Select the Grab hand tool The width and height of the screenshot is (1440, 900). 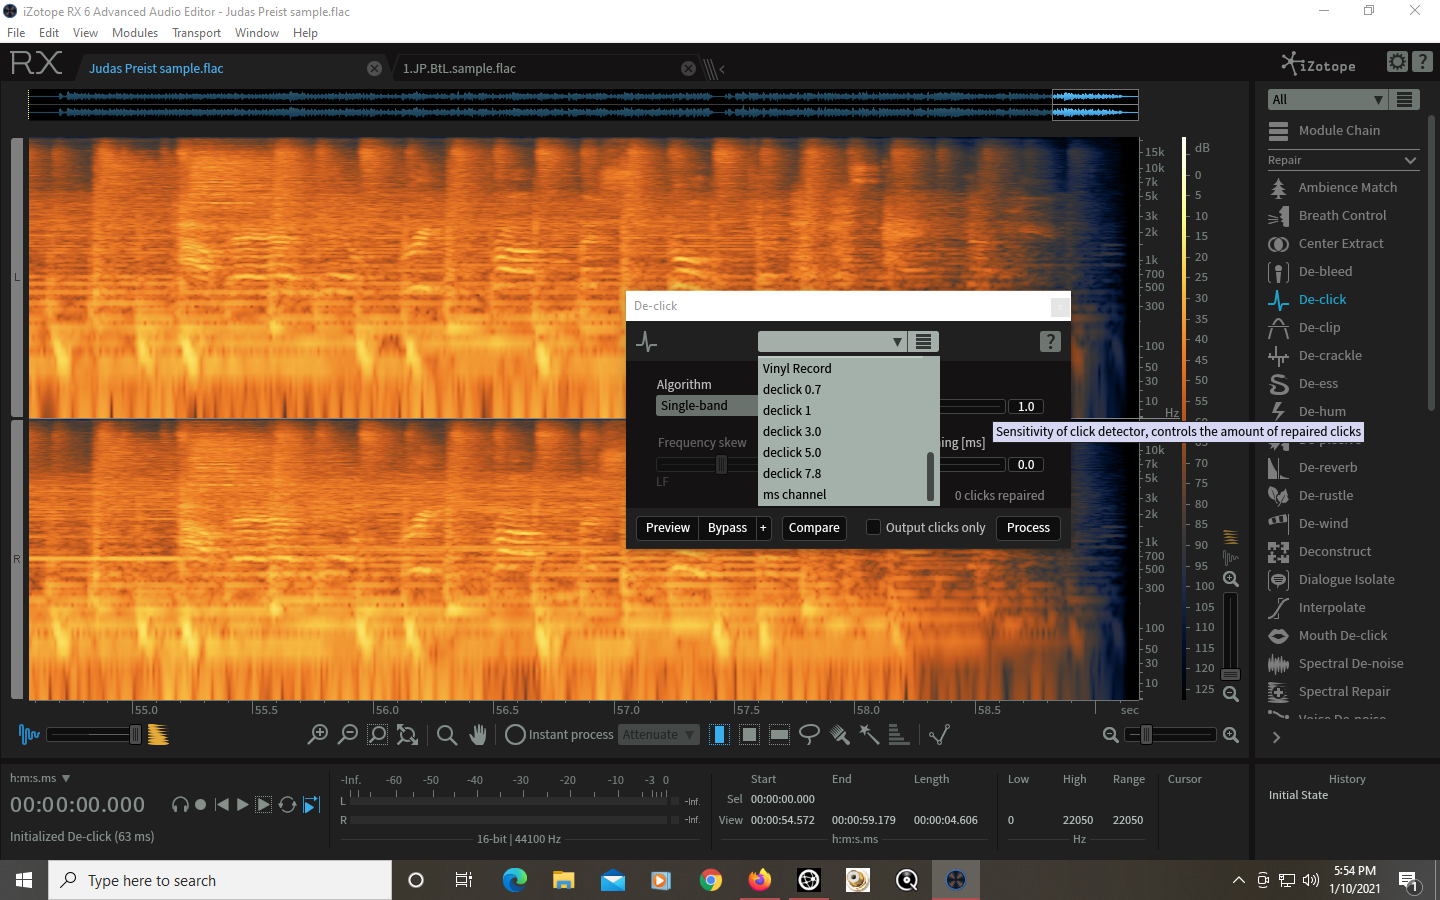[478, 735]
